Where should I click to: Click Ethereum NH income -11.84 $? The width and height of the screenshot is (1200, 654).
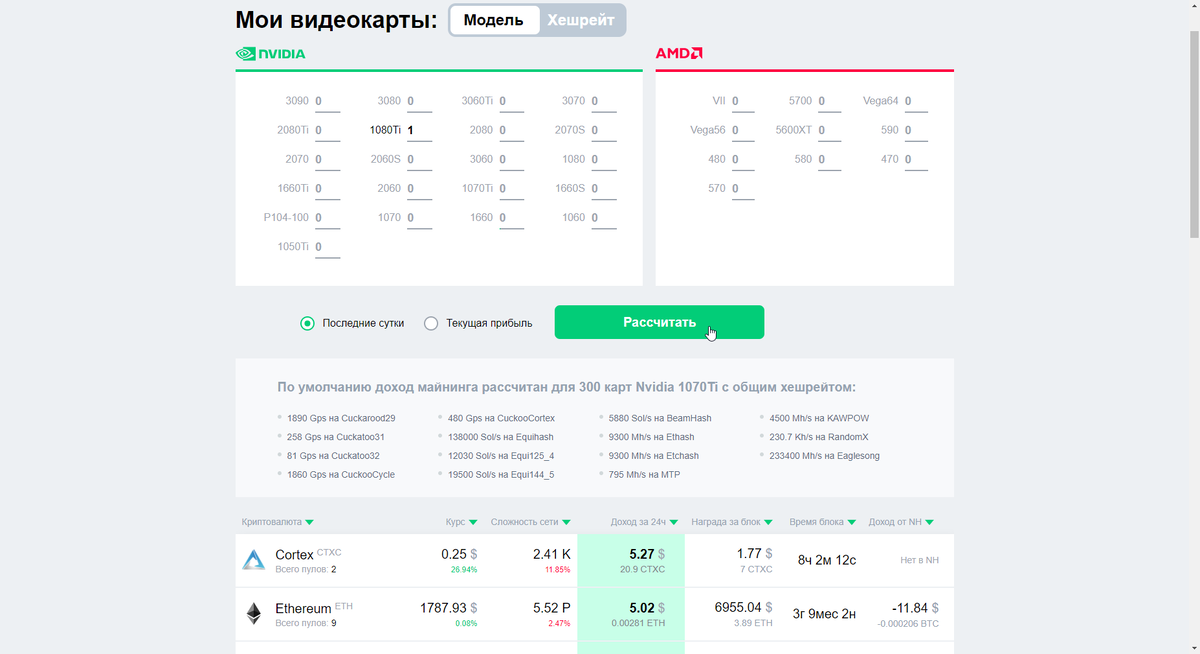915,607
